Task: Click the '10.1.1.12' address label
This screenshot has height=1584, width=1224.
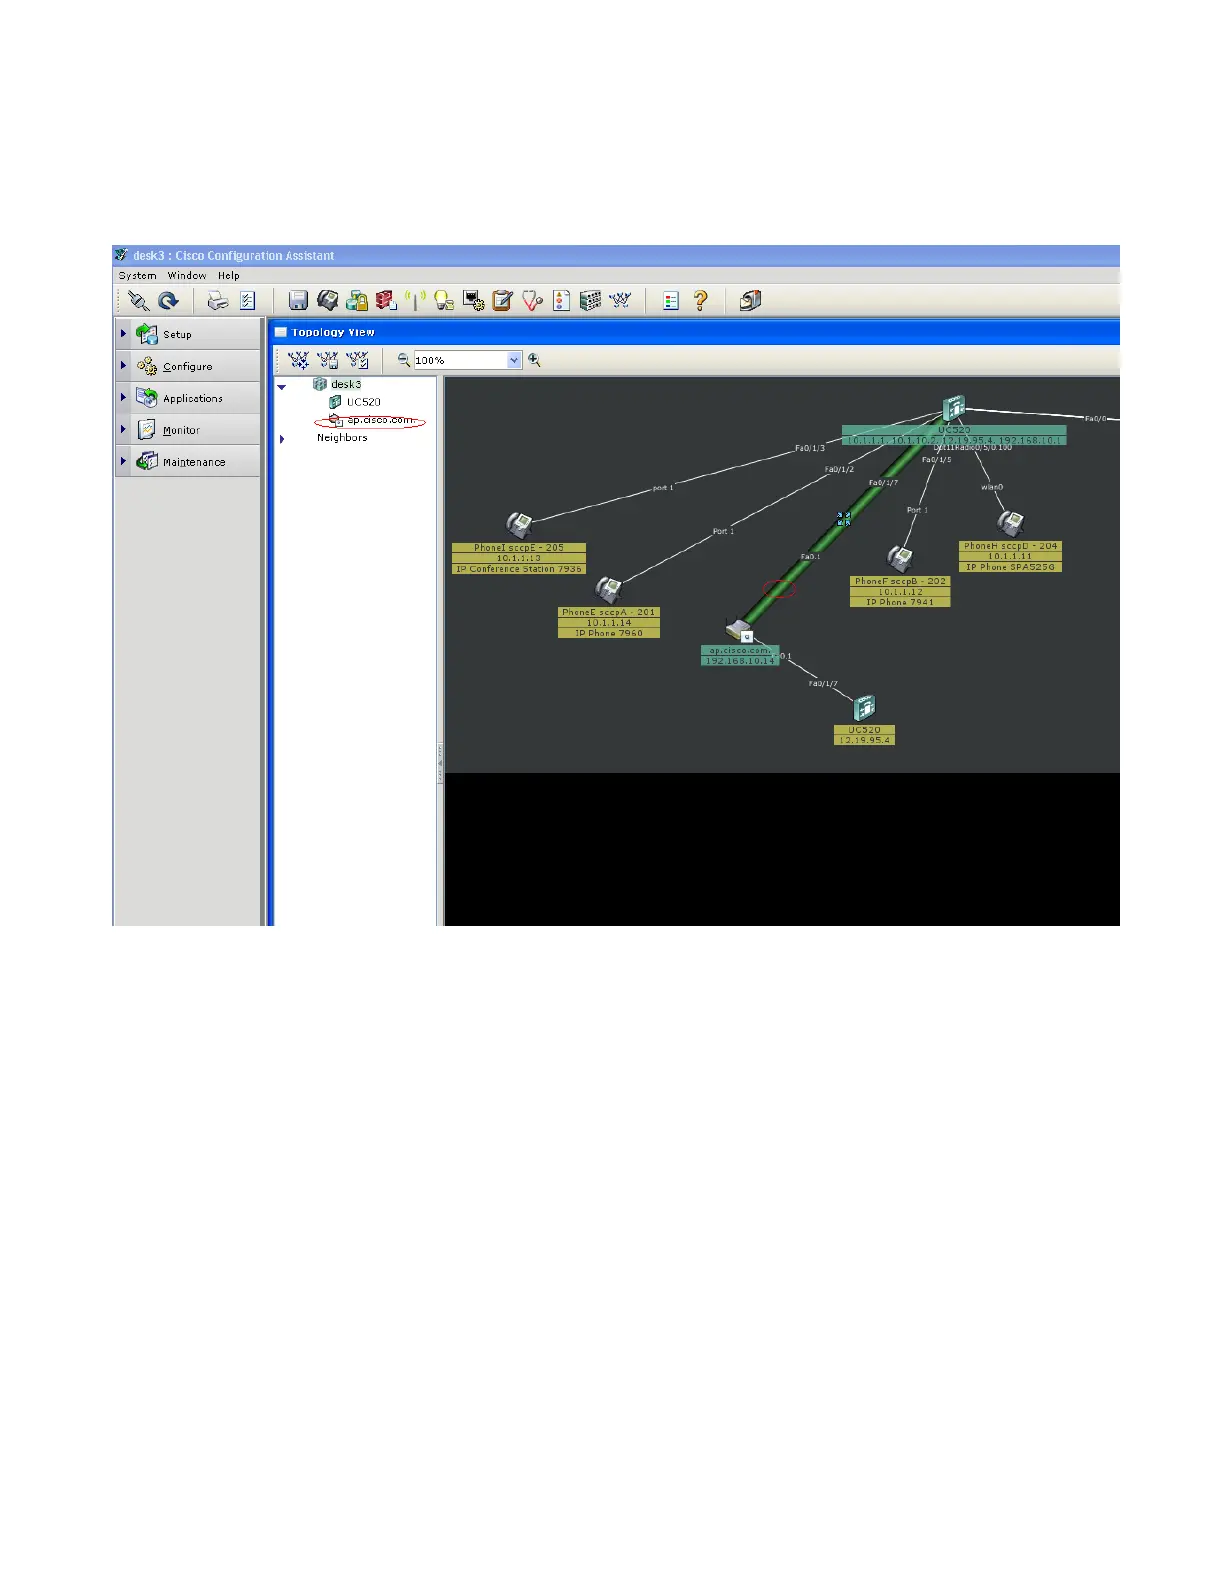Action: pos(900,592)
